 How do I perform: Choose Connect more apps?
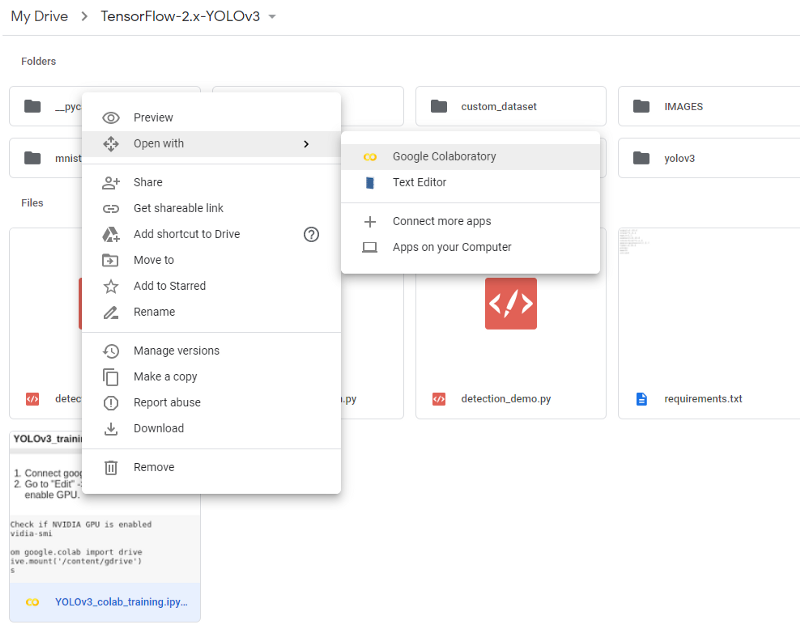[470, 221]
